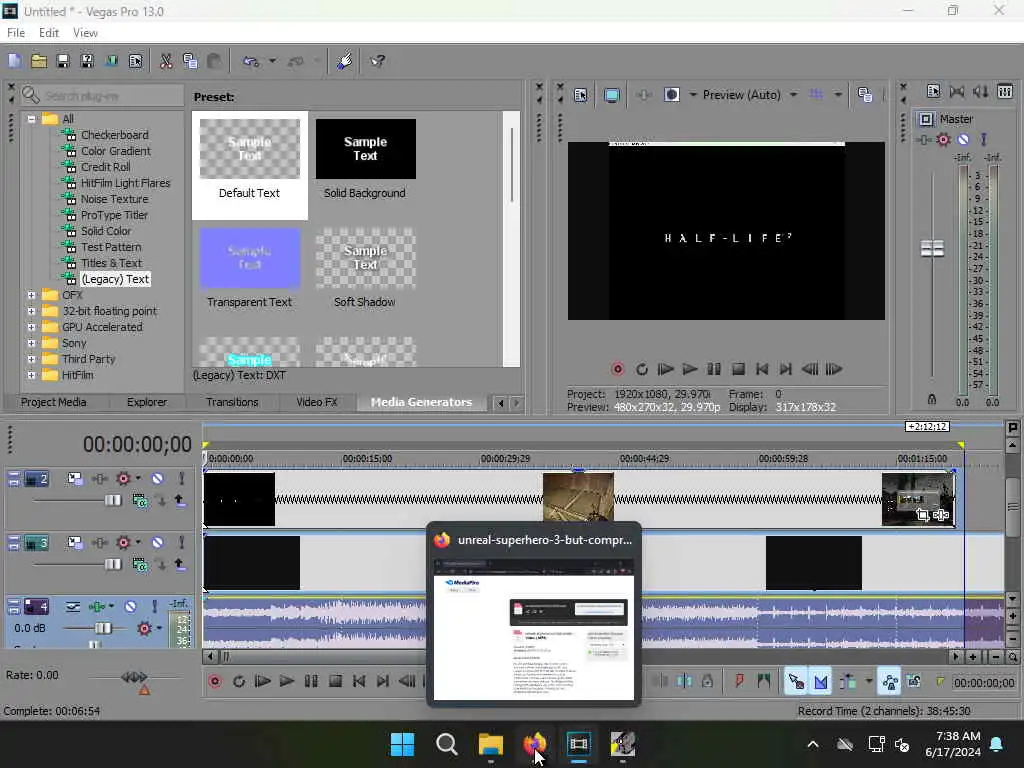Viewport: 1024px width, 768px height.
Task: Open a project with the folder icon
Action: (39, 61)
